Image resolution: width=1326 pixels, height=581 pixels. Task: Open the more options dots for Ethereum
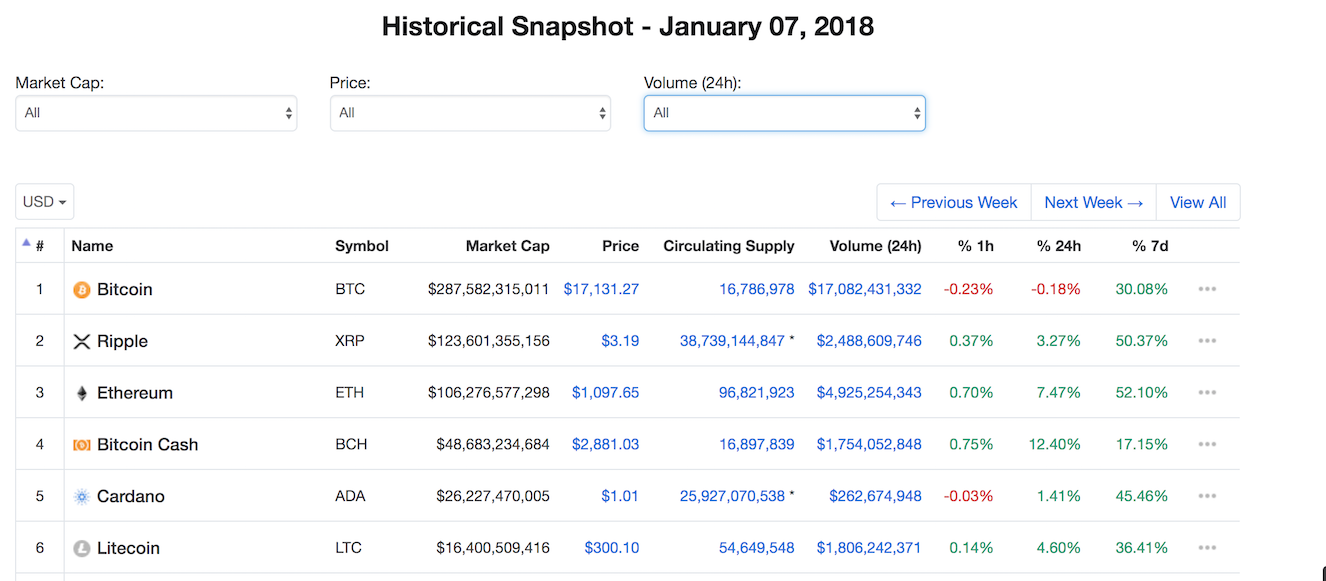click(1207, 393)
